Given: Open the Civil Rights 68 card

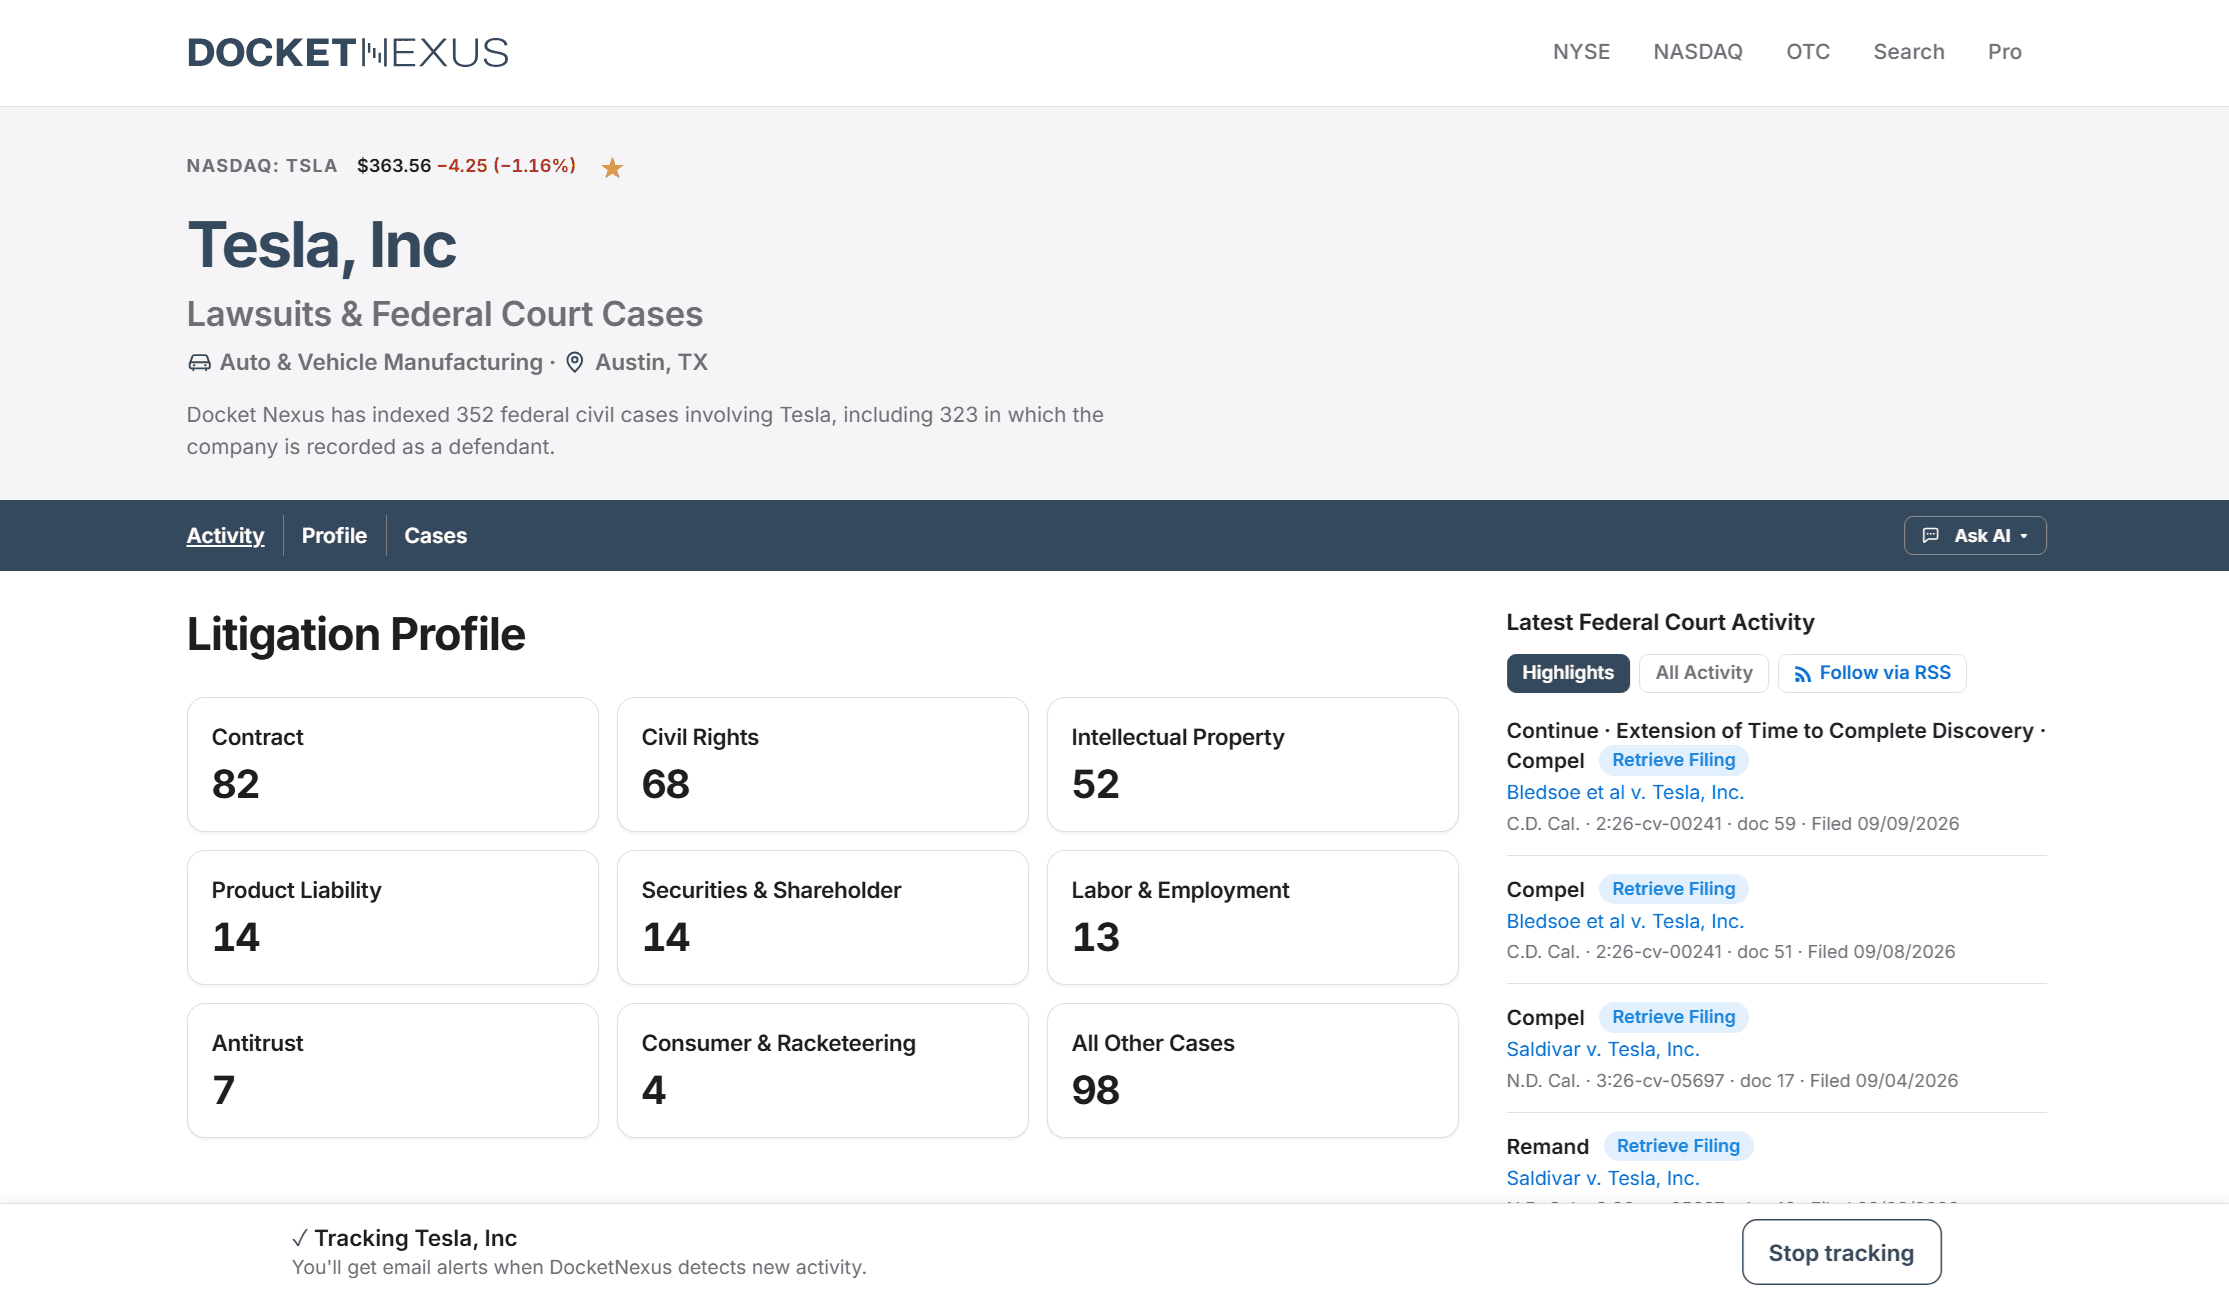Looking at the screenshot, I should point(823,764).
